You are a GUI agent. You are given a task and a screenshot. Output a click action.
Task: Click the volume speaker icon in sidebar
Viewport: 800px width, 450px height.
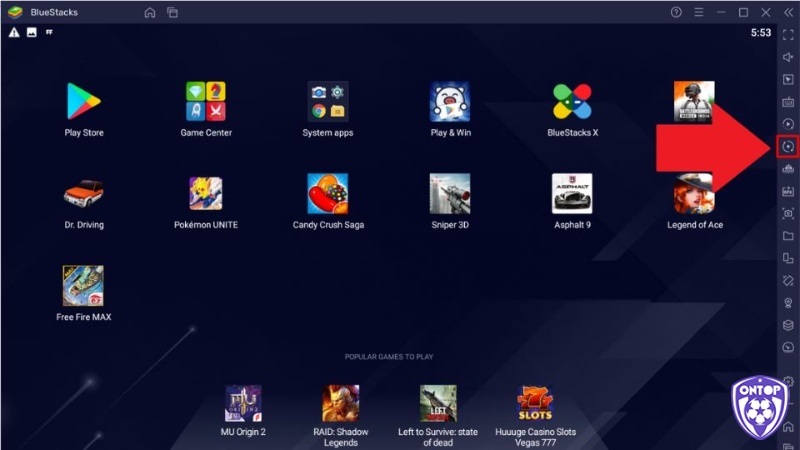click(788, 57)
